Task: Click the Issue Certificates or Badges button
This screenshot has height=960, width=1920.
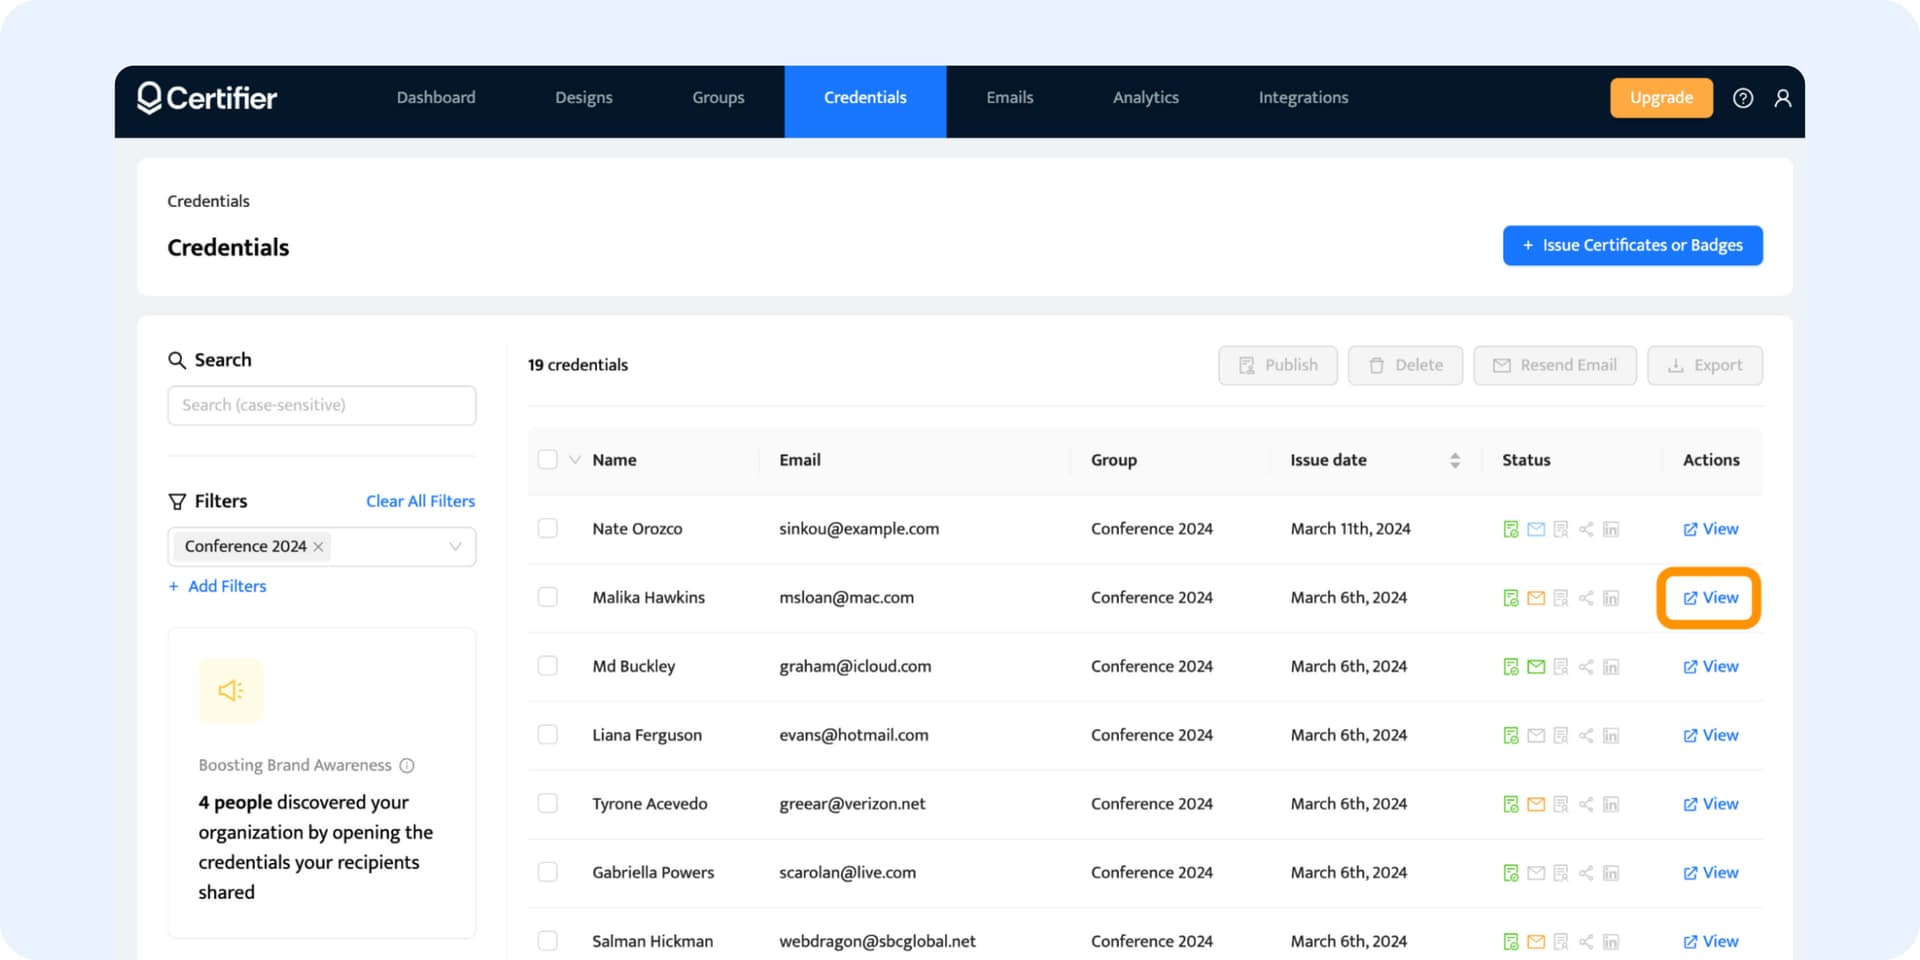Action: point(1632,245)
